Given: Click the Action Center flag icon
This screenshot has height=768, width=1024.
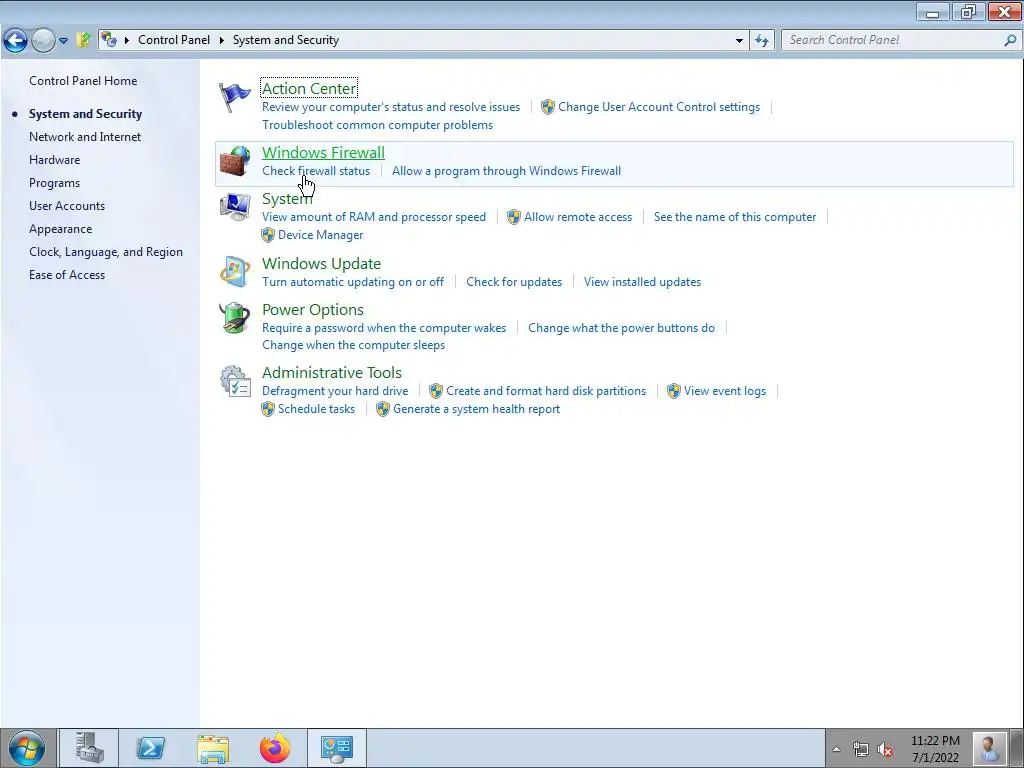Looking at the screenshot, I should [234, 97].
